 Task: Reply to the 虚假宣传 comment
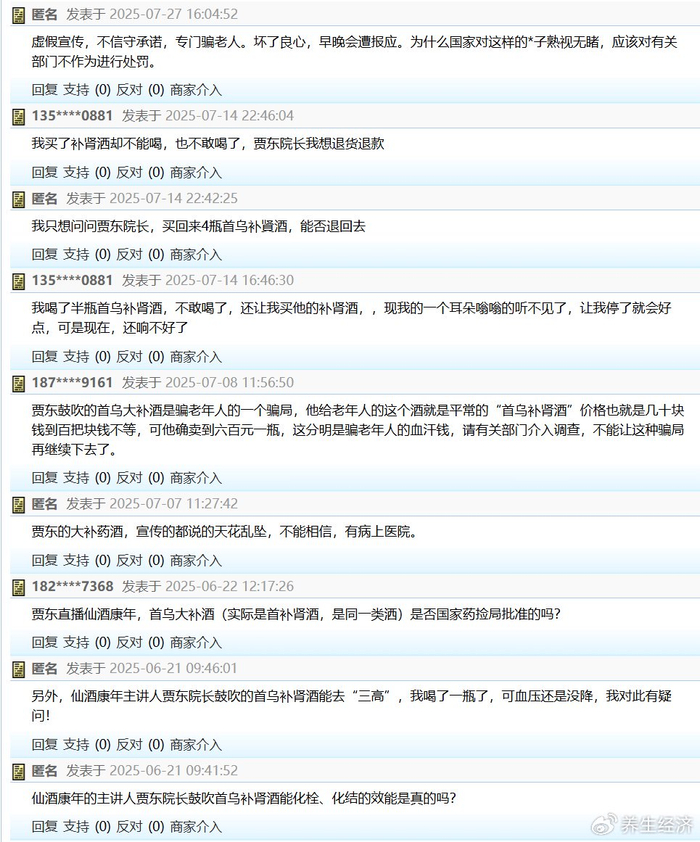[45, 90]
